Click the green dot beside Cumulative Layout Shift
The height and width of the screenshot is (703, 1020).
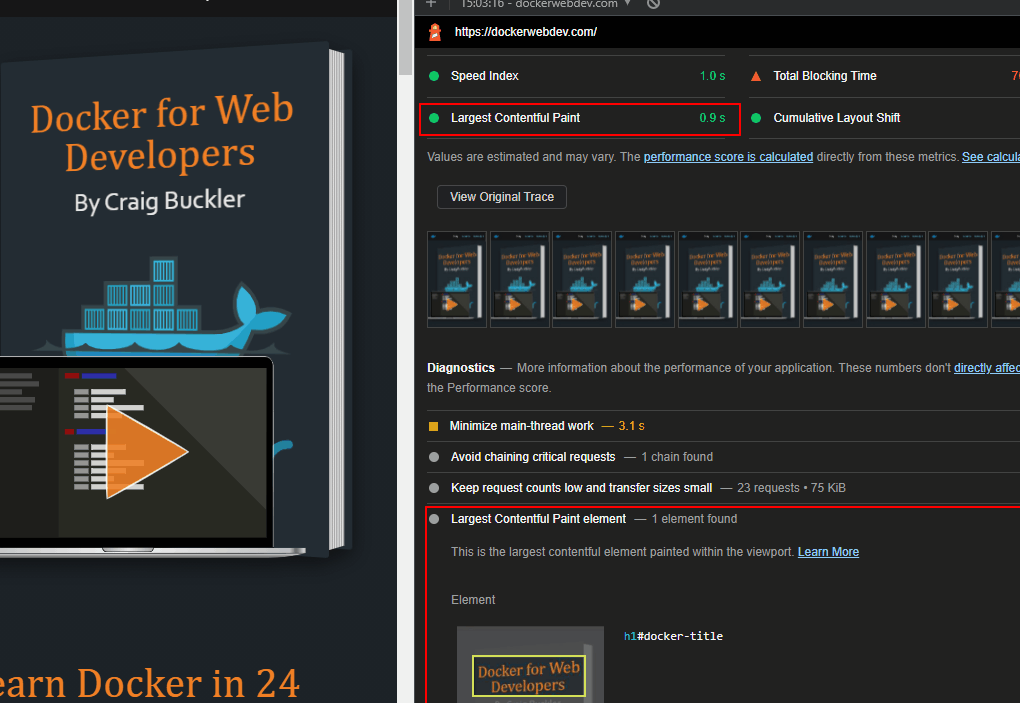tap(756, 118)
